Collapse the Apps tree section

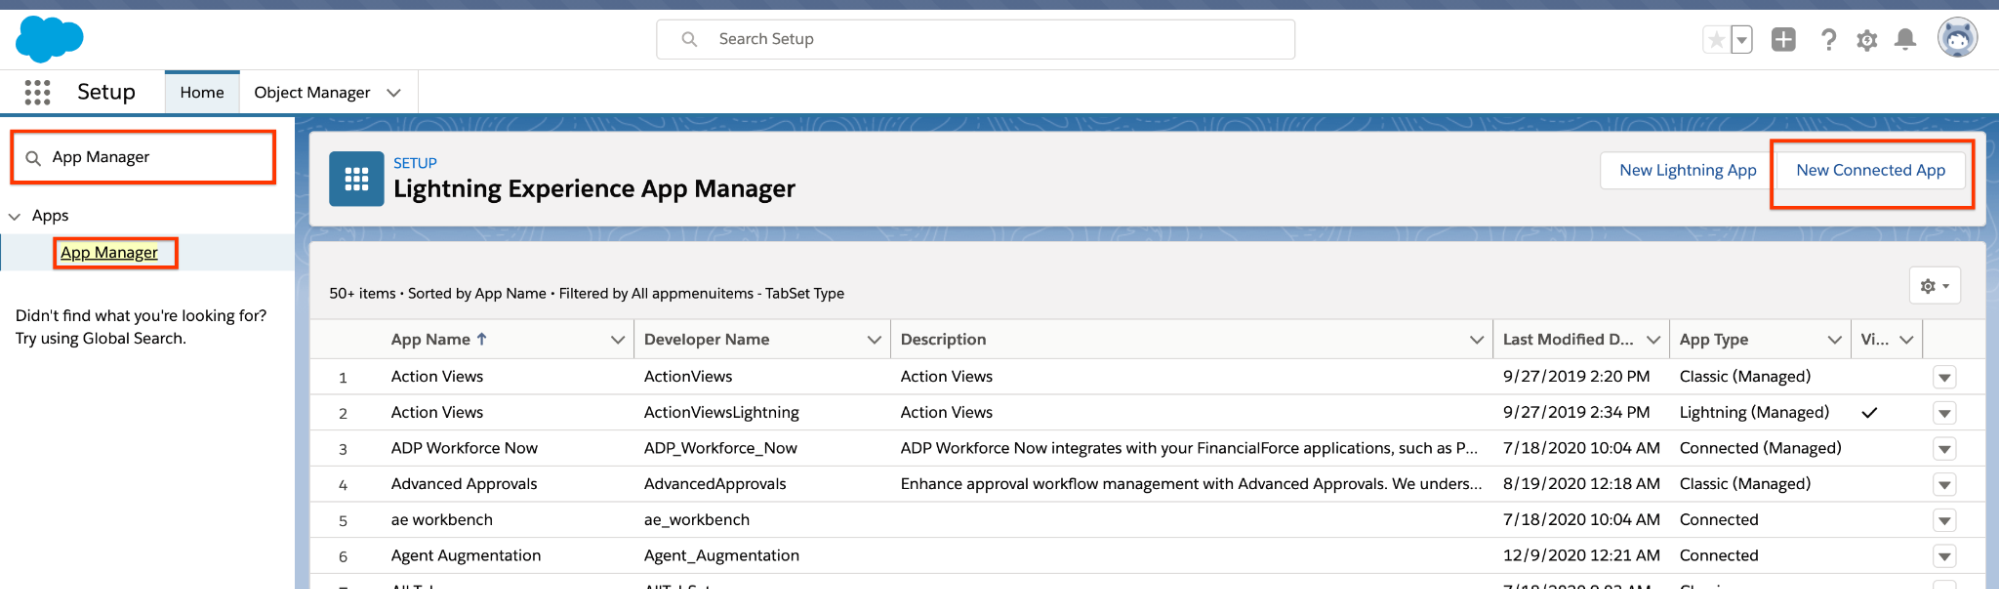[15, 216]
